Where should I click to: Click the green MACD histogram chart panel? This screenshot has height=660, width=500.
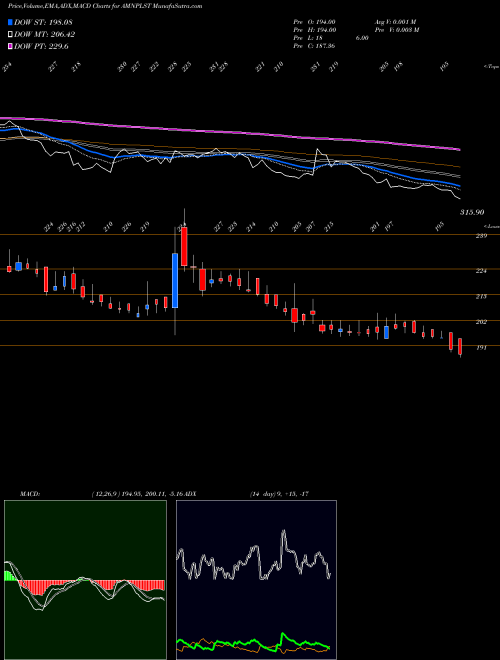(85, 580)
